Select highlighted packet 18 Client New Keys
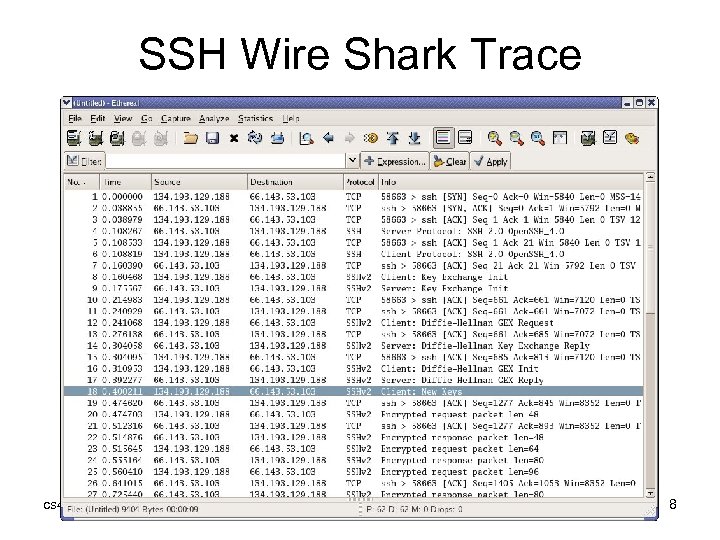720x540 pixels. [x=353, y=392]
